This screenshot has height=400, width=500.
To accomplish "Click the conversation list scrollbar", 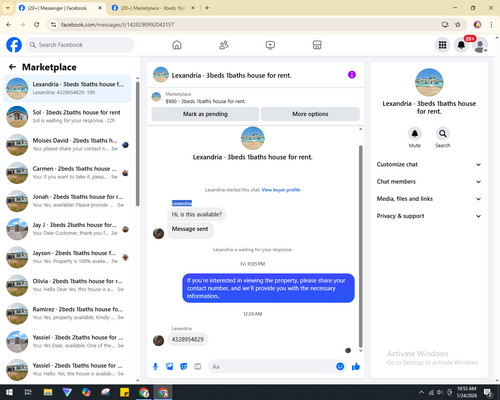I will tap(138, 143).
